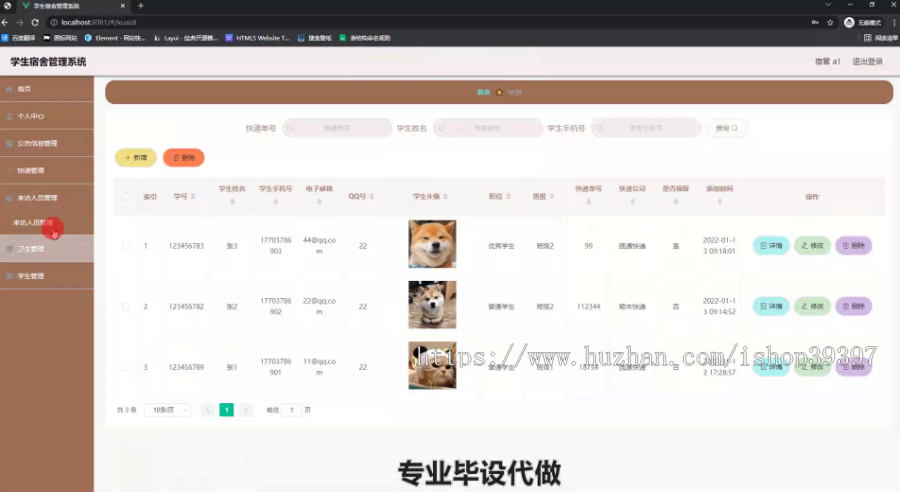The width and height of the screenshot is (900, 492).
Task: Reload the page with refresh icon
Action: point(35,22)
